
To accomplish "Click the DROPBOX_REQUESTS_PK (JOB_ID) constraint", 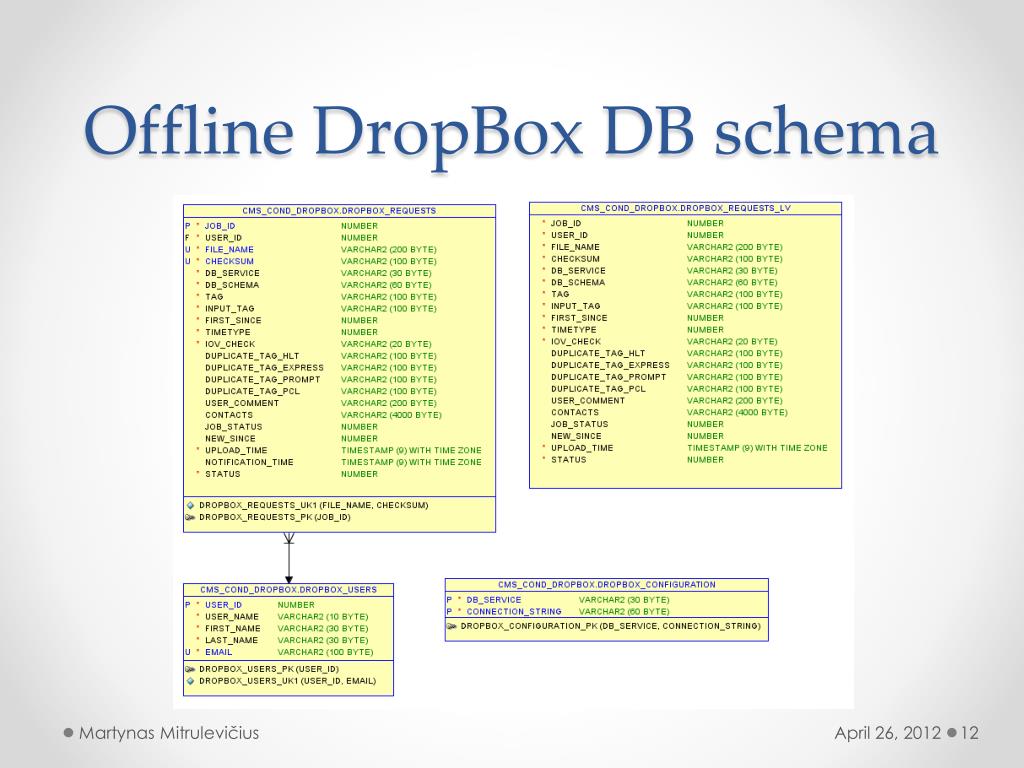I will tap(275, 517).
